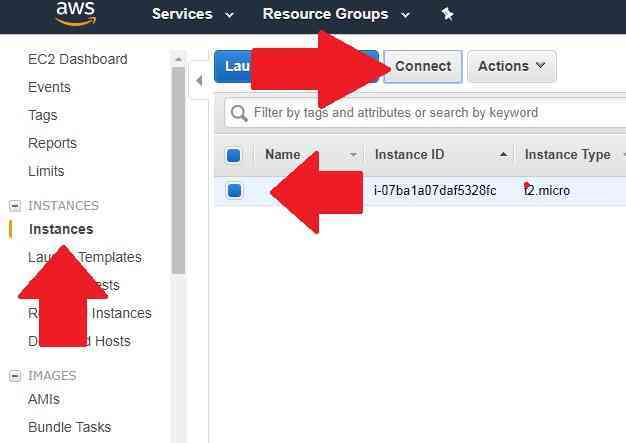Click the search magnifier icon
Image resolution: width=626 pixels, height=443 pixels.
(x=239, y=113)
